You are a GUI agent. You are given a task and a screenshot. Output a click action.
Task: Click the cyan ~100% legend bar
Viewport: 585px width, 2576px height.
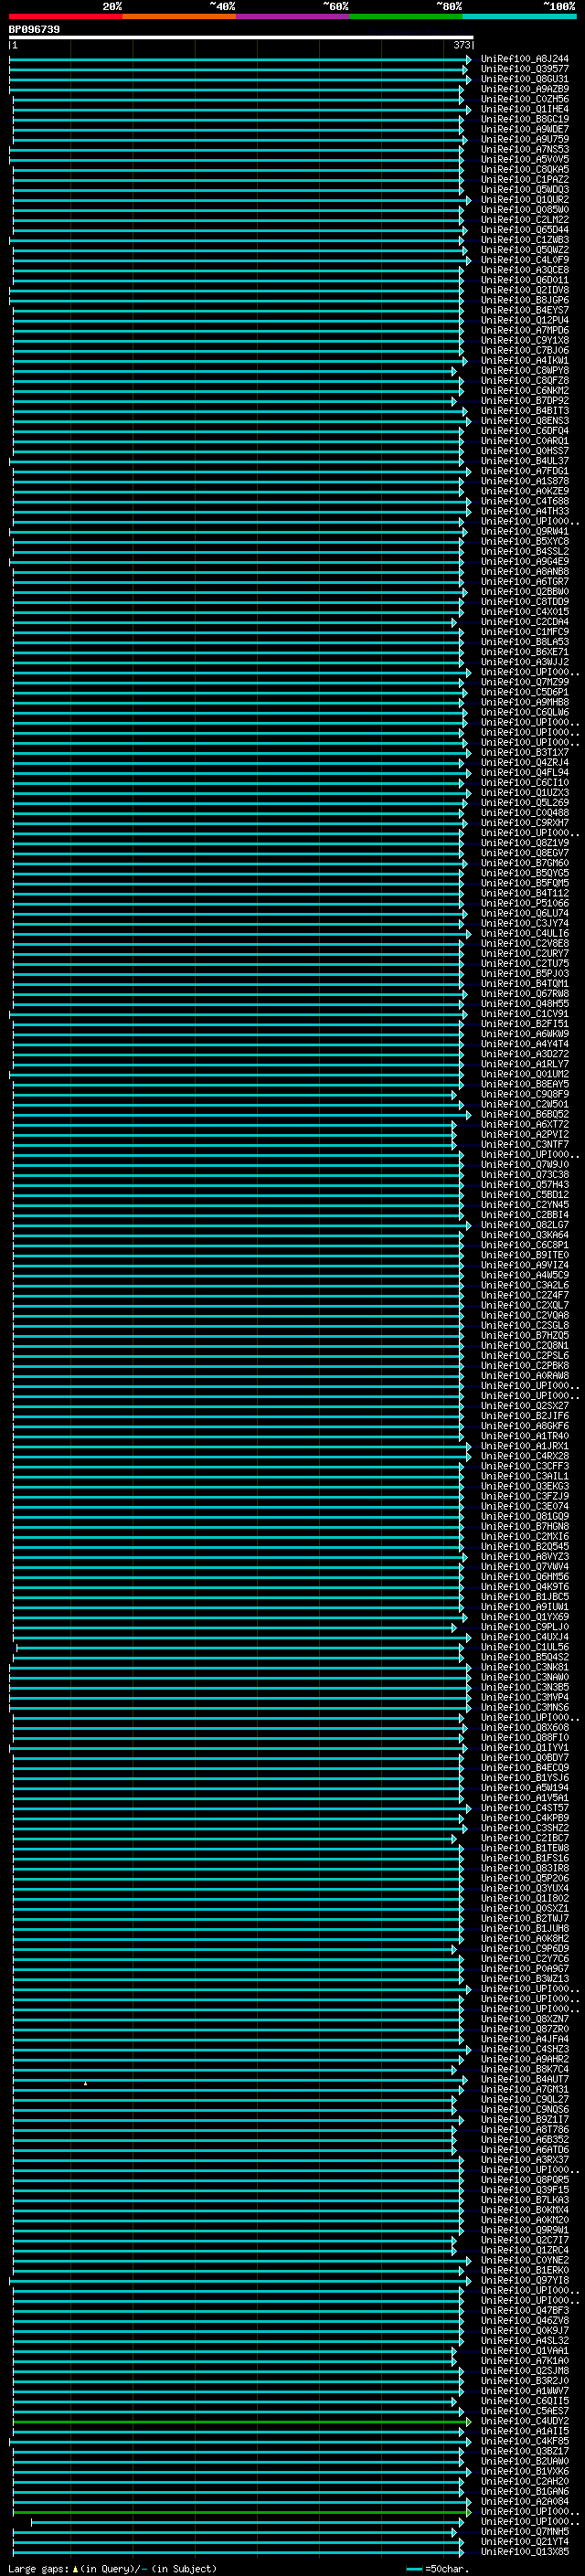click(520, 16)
